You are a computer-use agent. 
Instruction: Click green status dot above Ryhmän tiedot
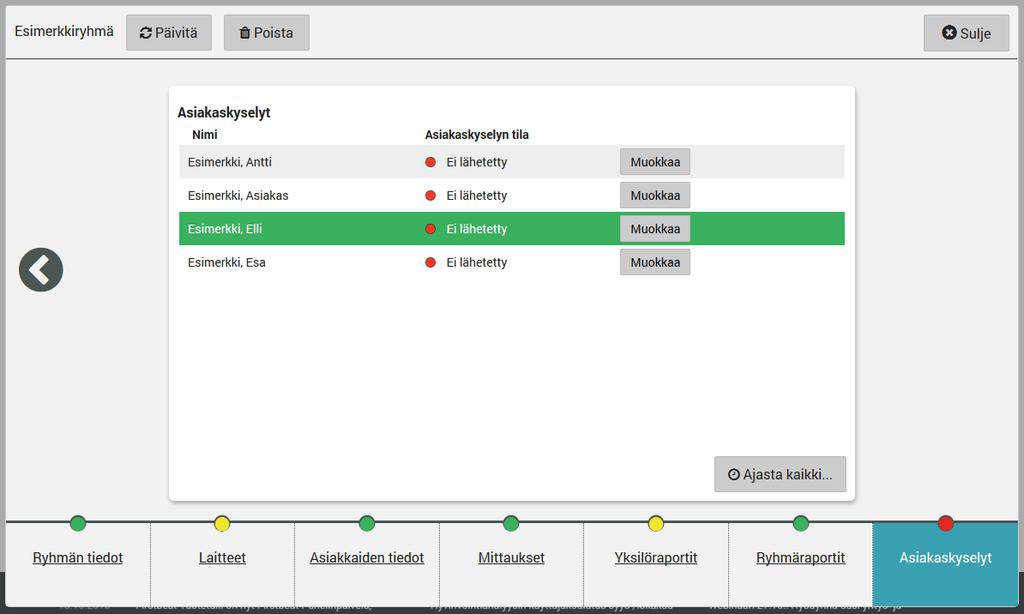click(x=78, y=523)
